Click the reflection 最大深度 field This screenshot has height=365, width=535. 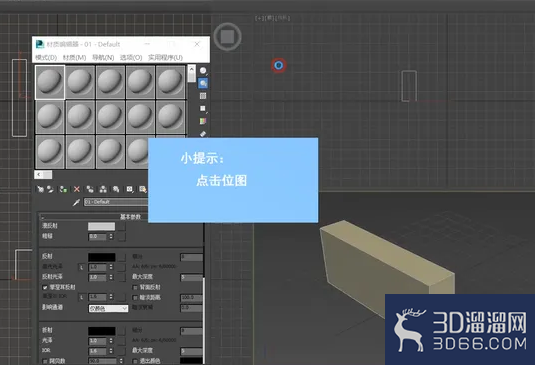pos(191,277)
